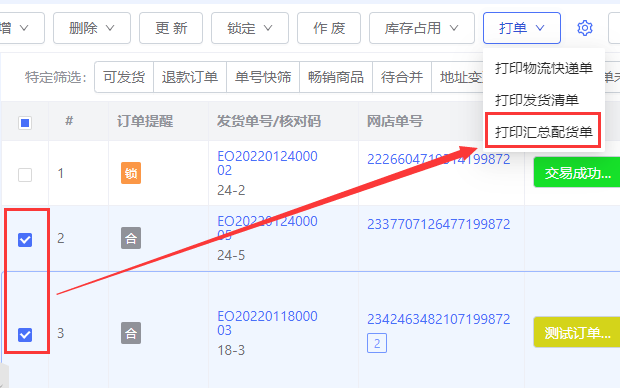Open shipping order EO2022012400005

pos(267,228)
